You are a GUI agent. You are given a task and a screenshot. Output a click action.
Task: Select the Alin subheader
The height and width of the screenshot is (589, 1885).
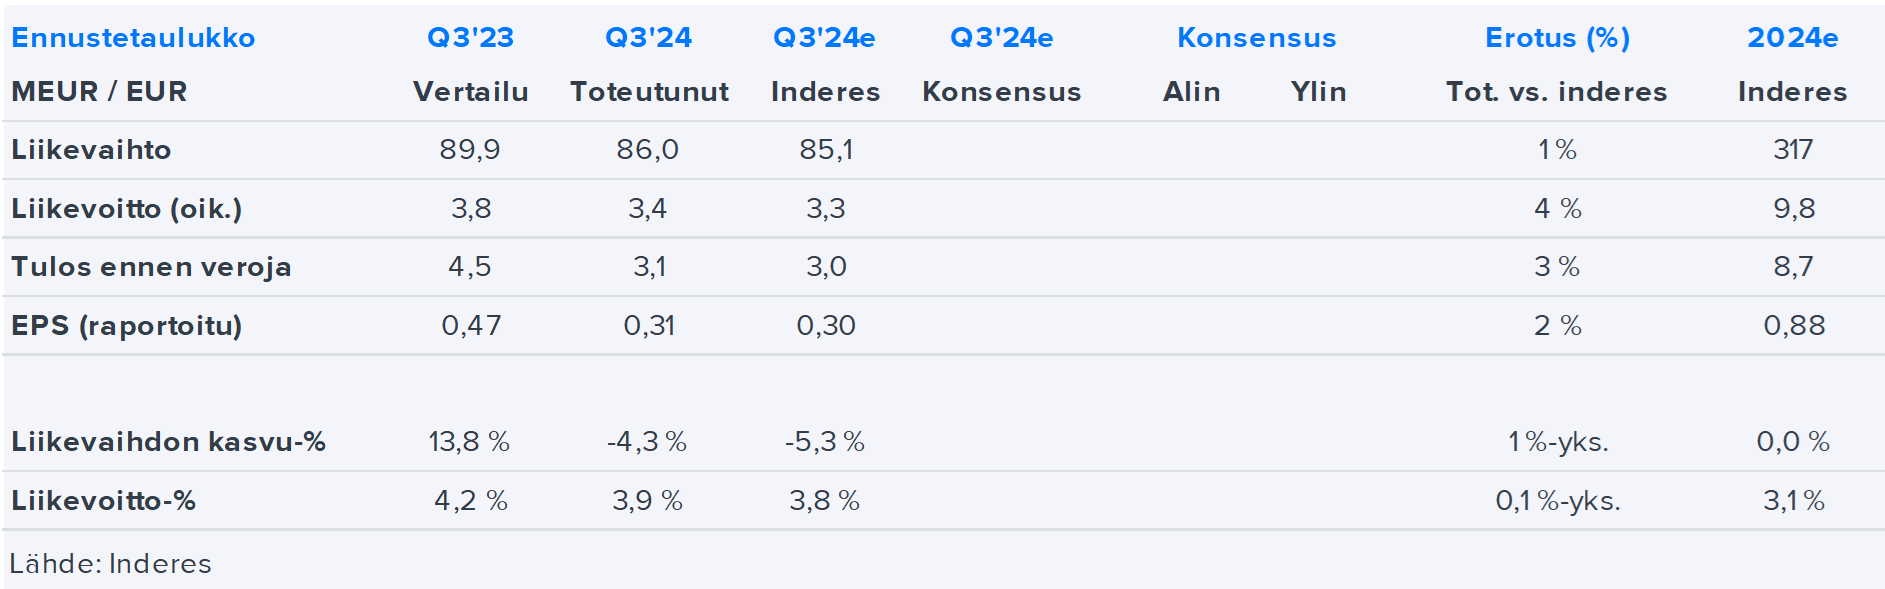(x=1191, y=92)
